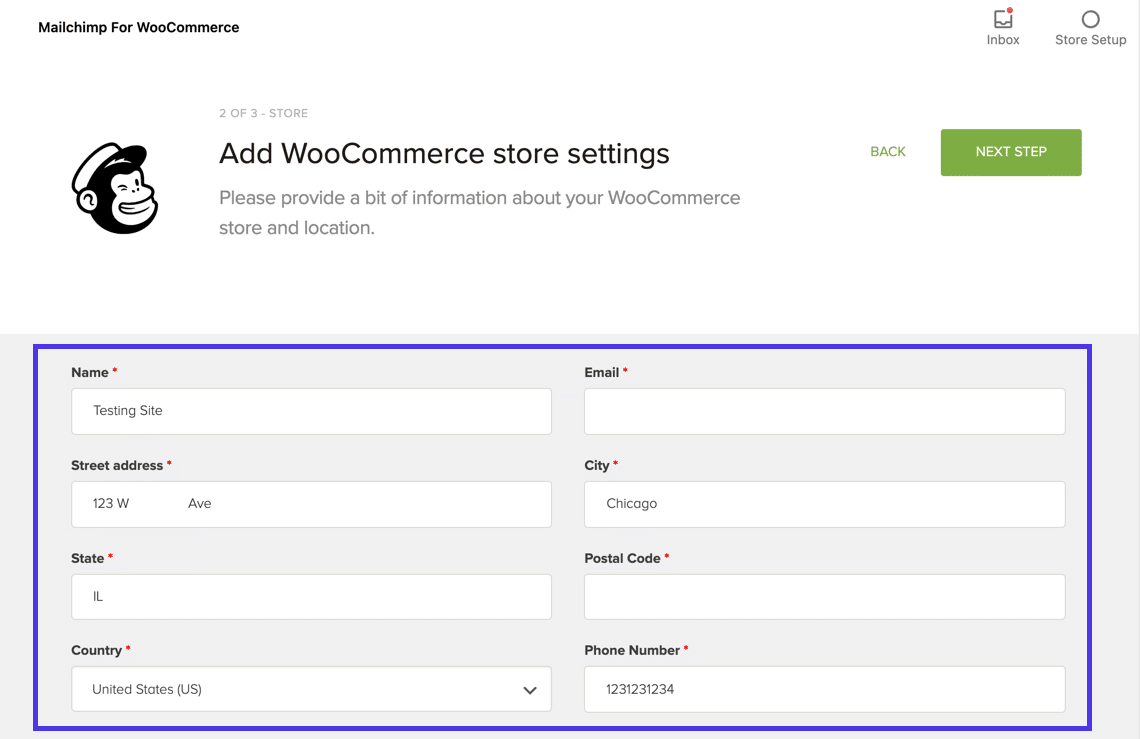The width and height of the screenshot is (1140, 739).
Task: Go back using the BACK link
Action: click(x=888, y=152)
